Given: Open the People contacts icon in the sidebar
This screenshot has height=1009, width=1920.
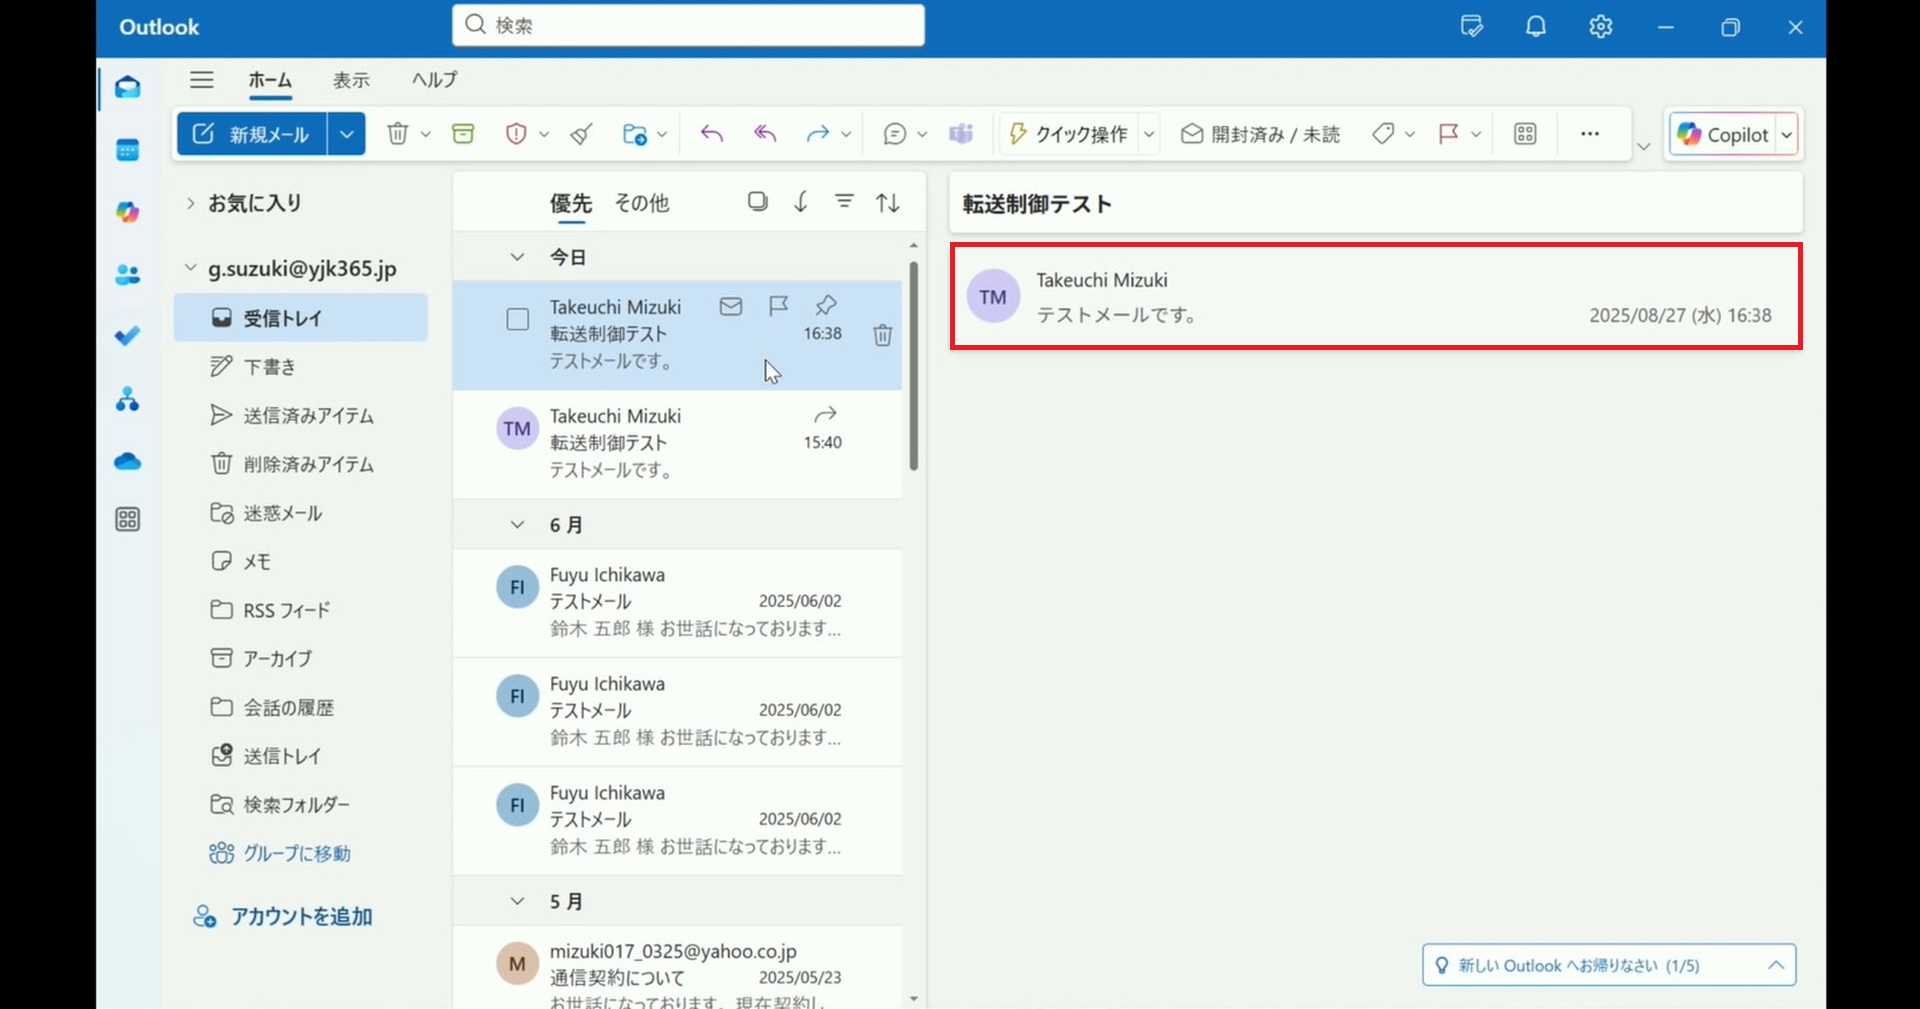Looking at the screenshot, I should [128, 275].
